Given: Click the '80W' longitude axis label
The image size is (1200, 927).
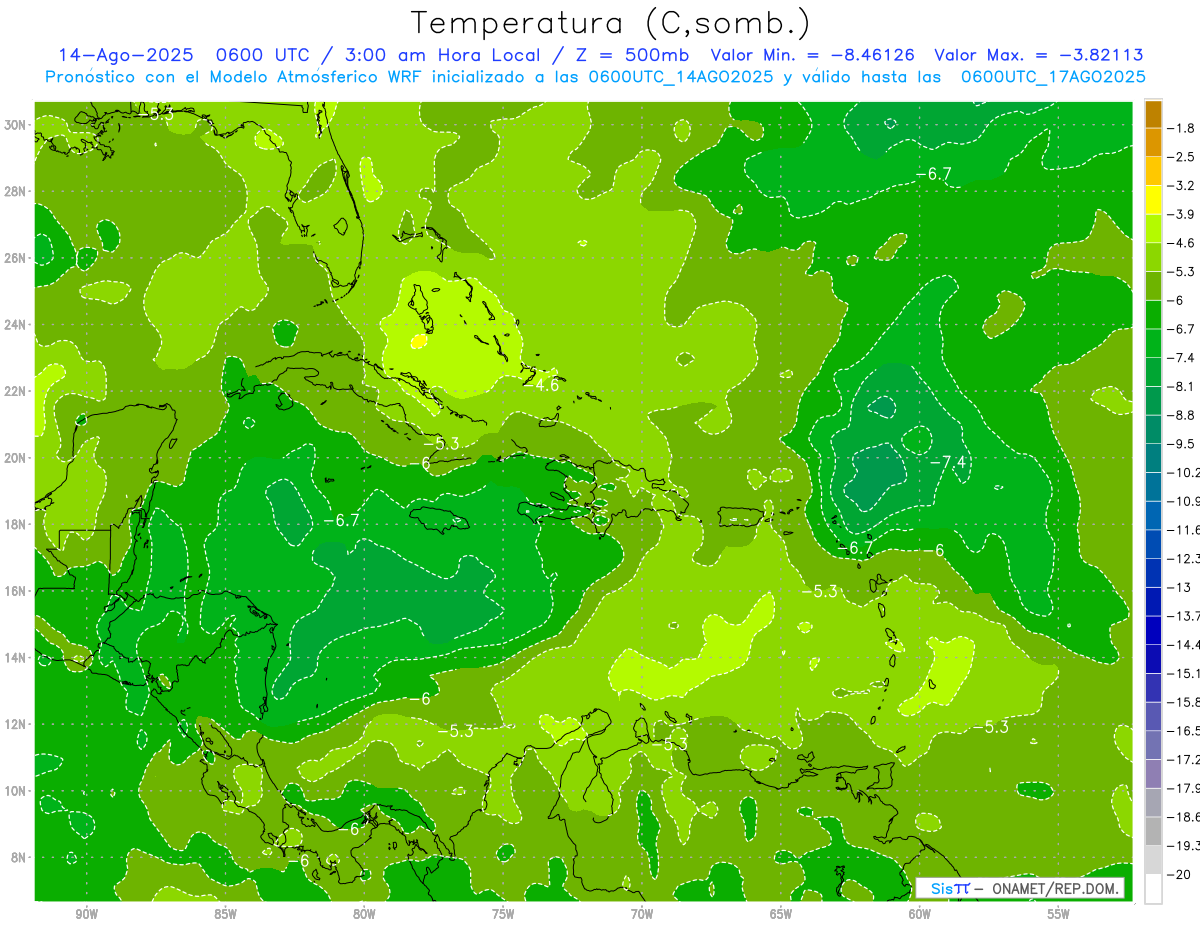Looking at the screenshot, I should [x=364, y=914].
